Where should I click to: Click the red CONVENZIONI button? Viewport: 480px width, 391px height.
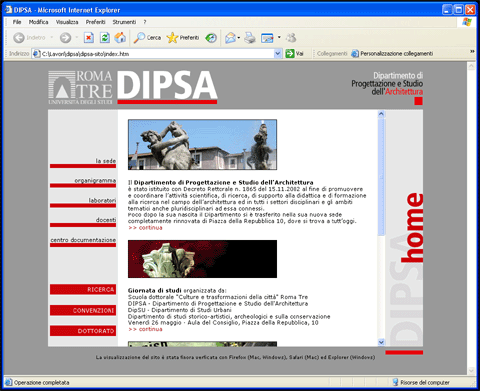click(x=83, y=310)
